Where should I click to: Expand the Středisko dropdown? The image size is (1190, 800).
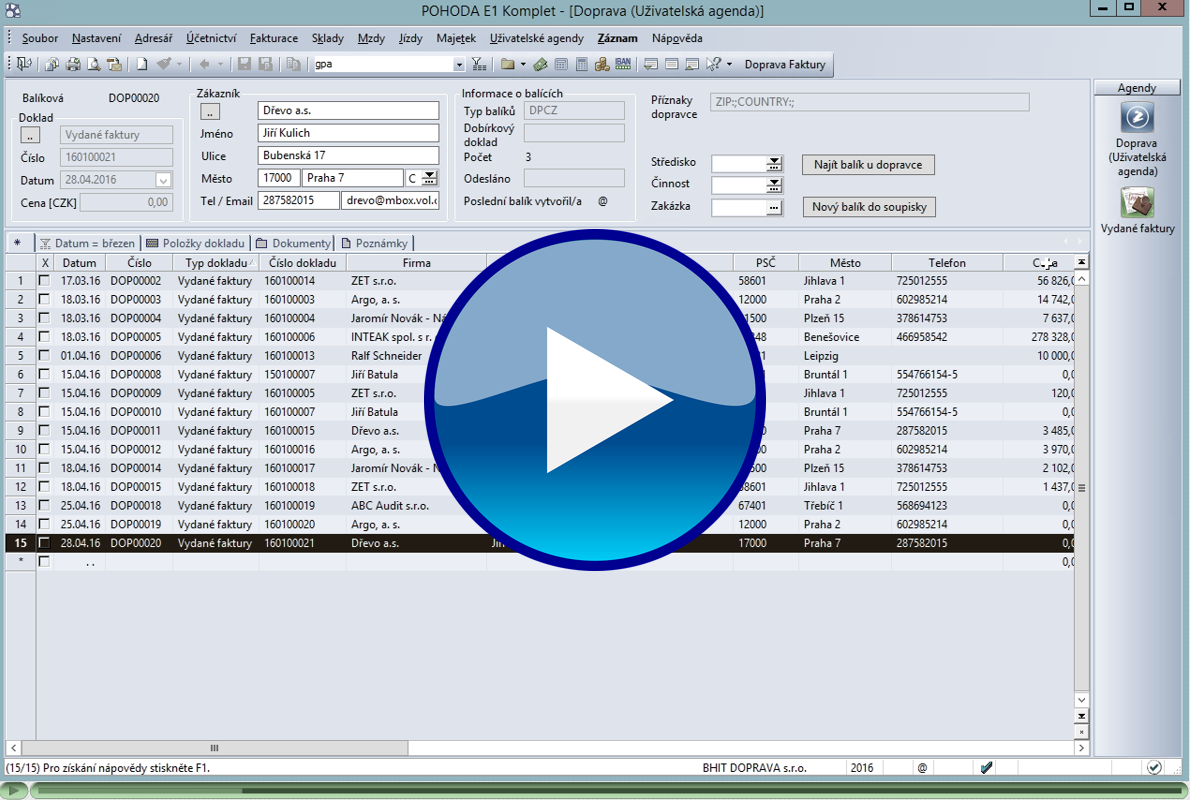coord(773,163)
